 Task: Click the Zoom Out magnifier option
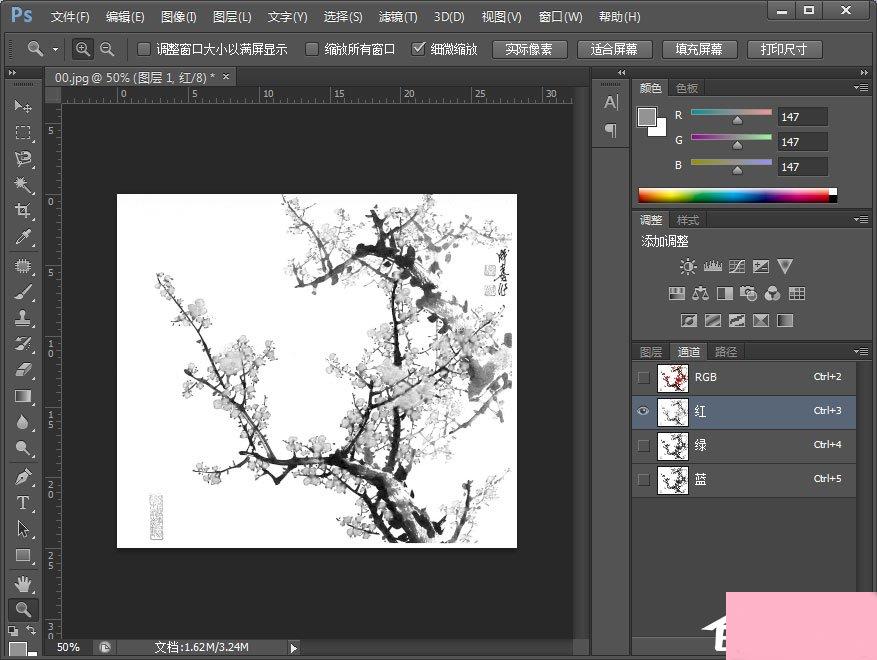[107, 49]
